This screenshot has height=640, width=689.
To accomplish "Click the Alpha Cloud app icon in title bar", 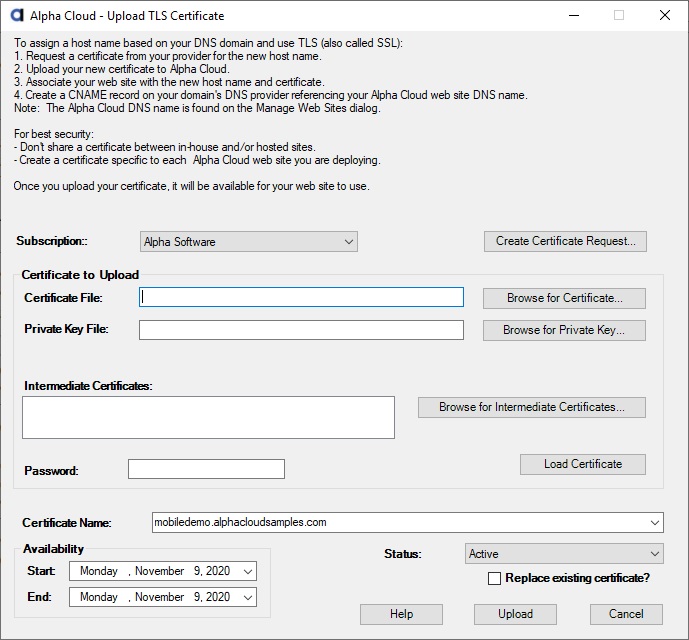I will pyautogui.click(x=17, y=15).
